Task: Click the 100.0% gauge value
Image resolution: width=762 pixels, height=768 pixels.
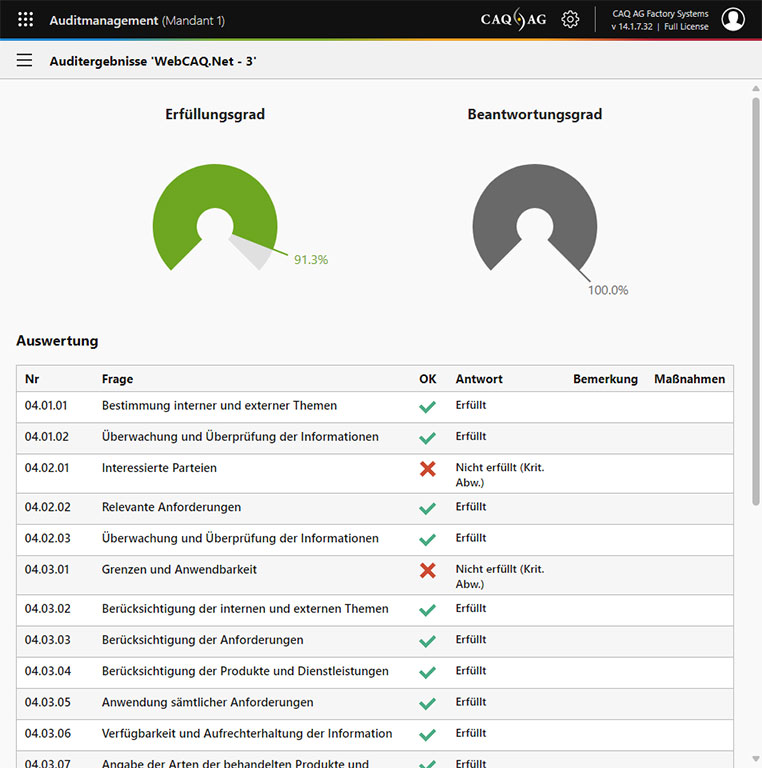Action: coord(608,290)
